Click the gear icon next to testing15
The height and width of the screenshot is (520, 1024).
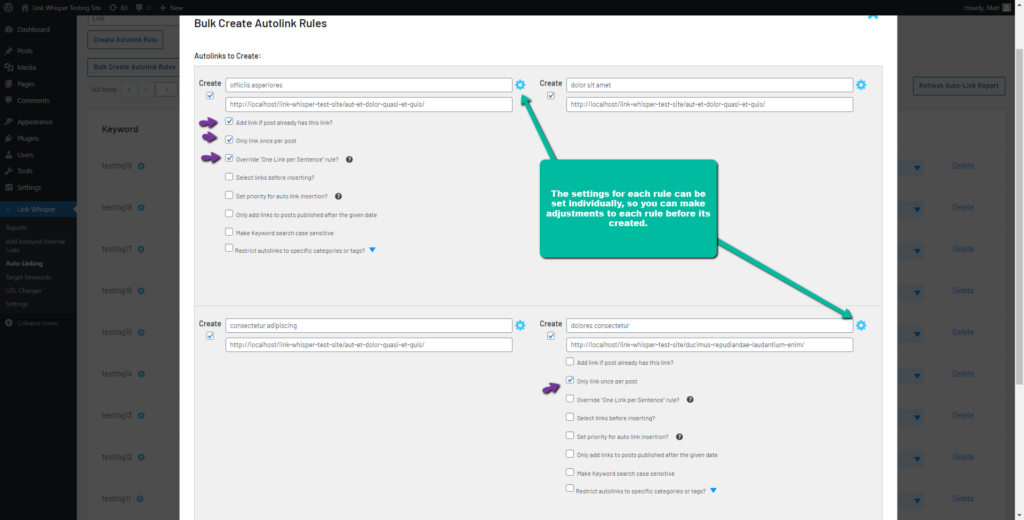click(141, 333)
